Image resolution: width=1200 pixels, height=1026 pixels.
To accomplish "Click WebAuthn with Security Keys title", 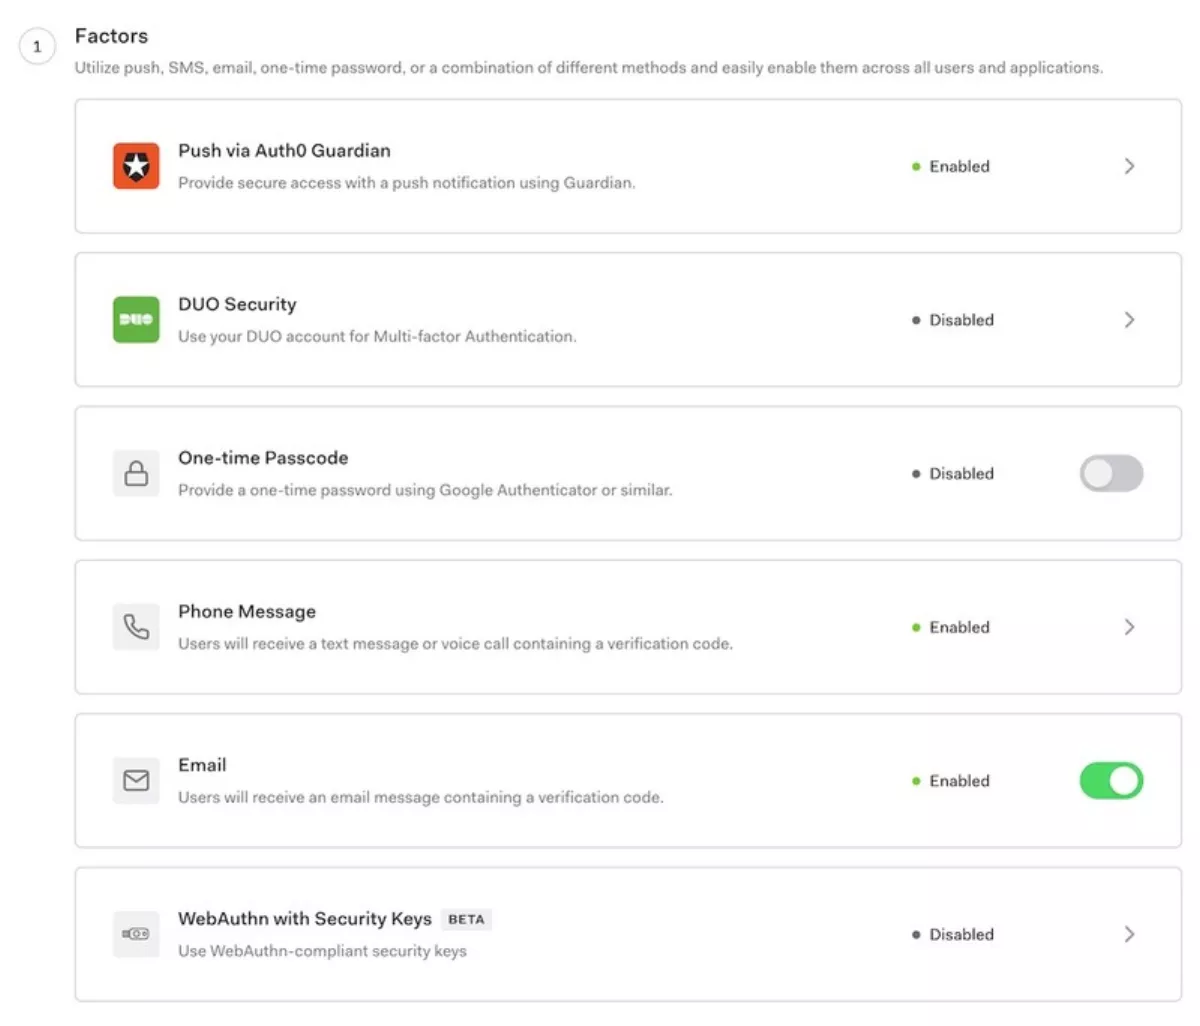I will [x=305, y=918].
